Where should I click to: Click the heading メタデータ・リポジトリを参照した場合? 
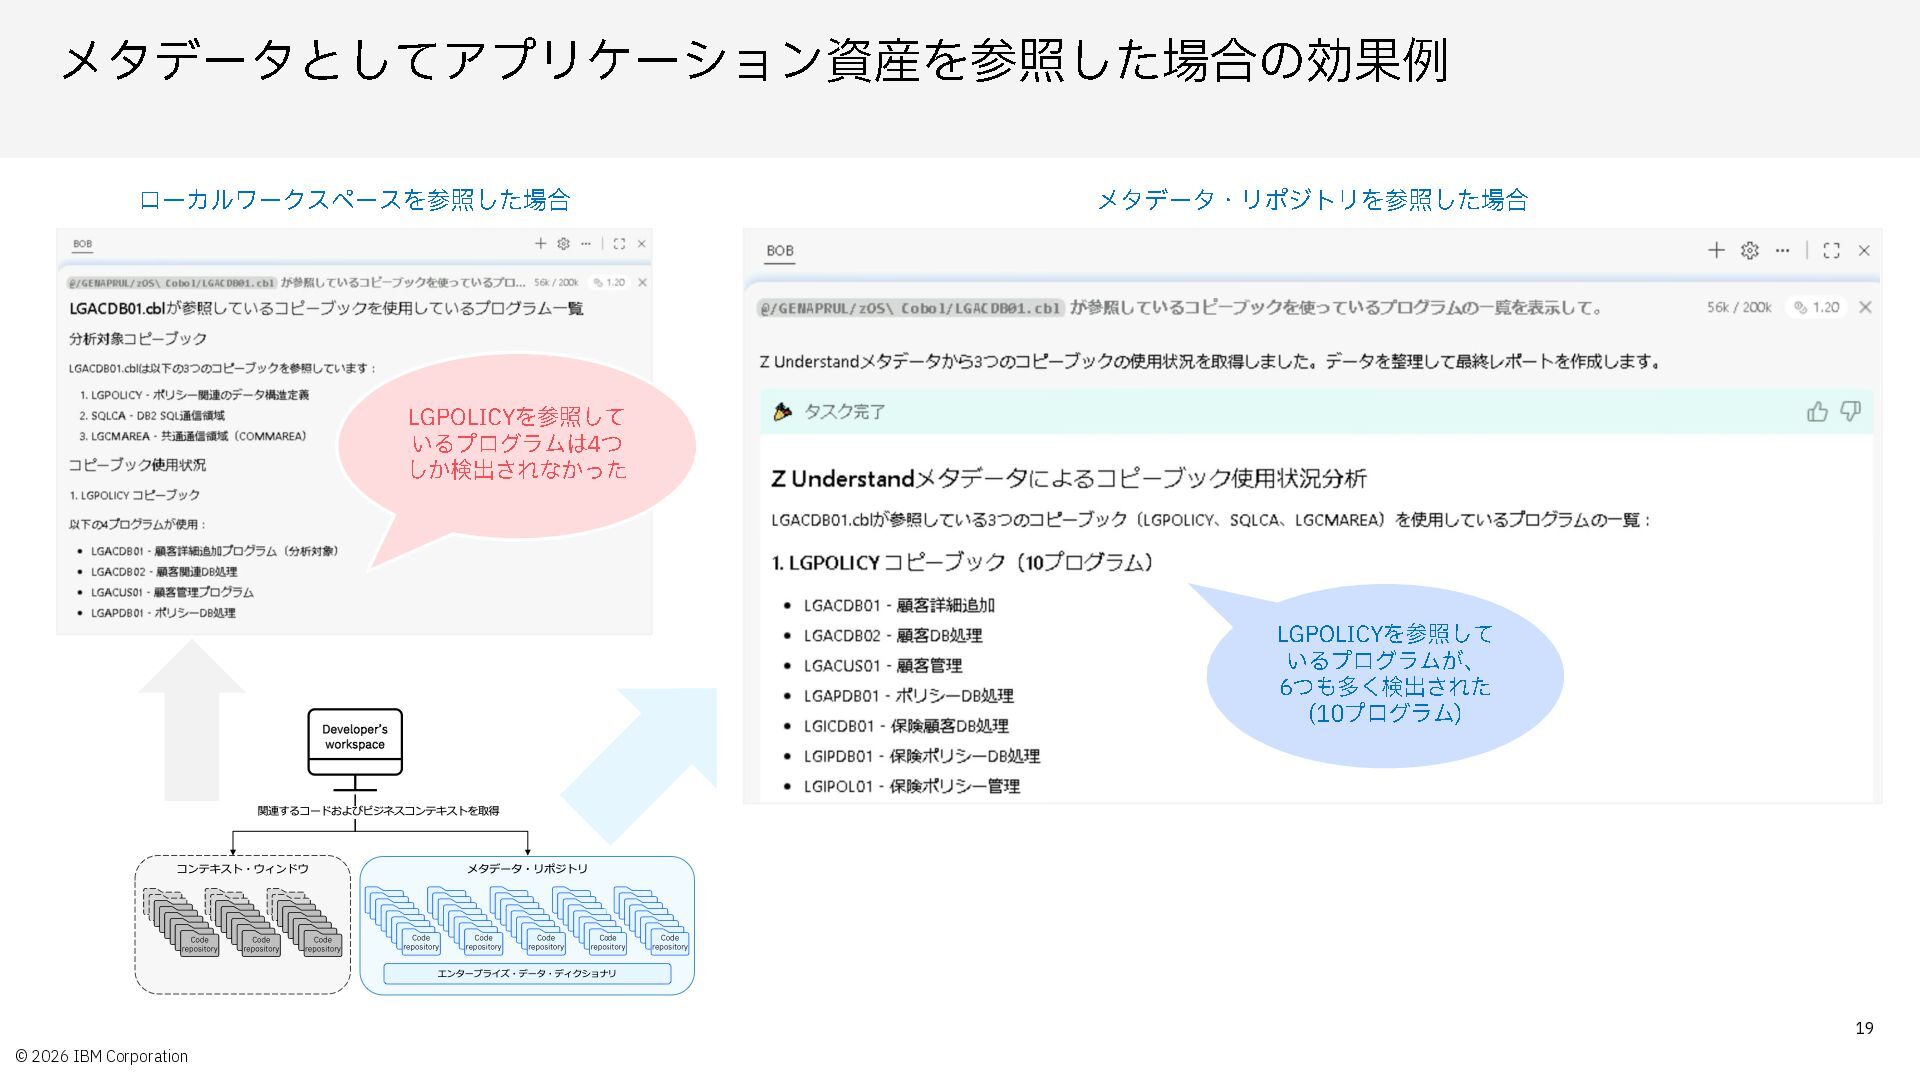1312,200
